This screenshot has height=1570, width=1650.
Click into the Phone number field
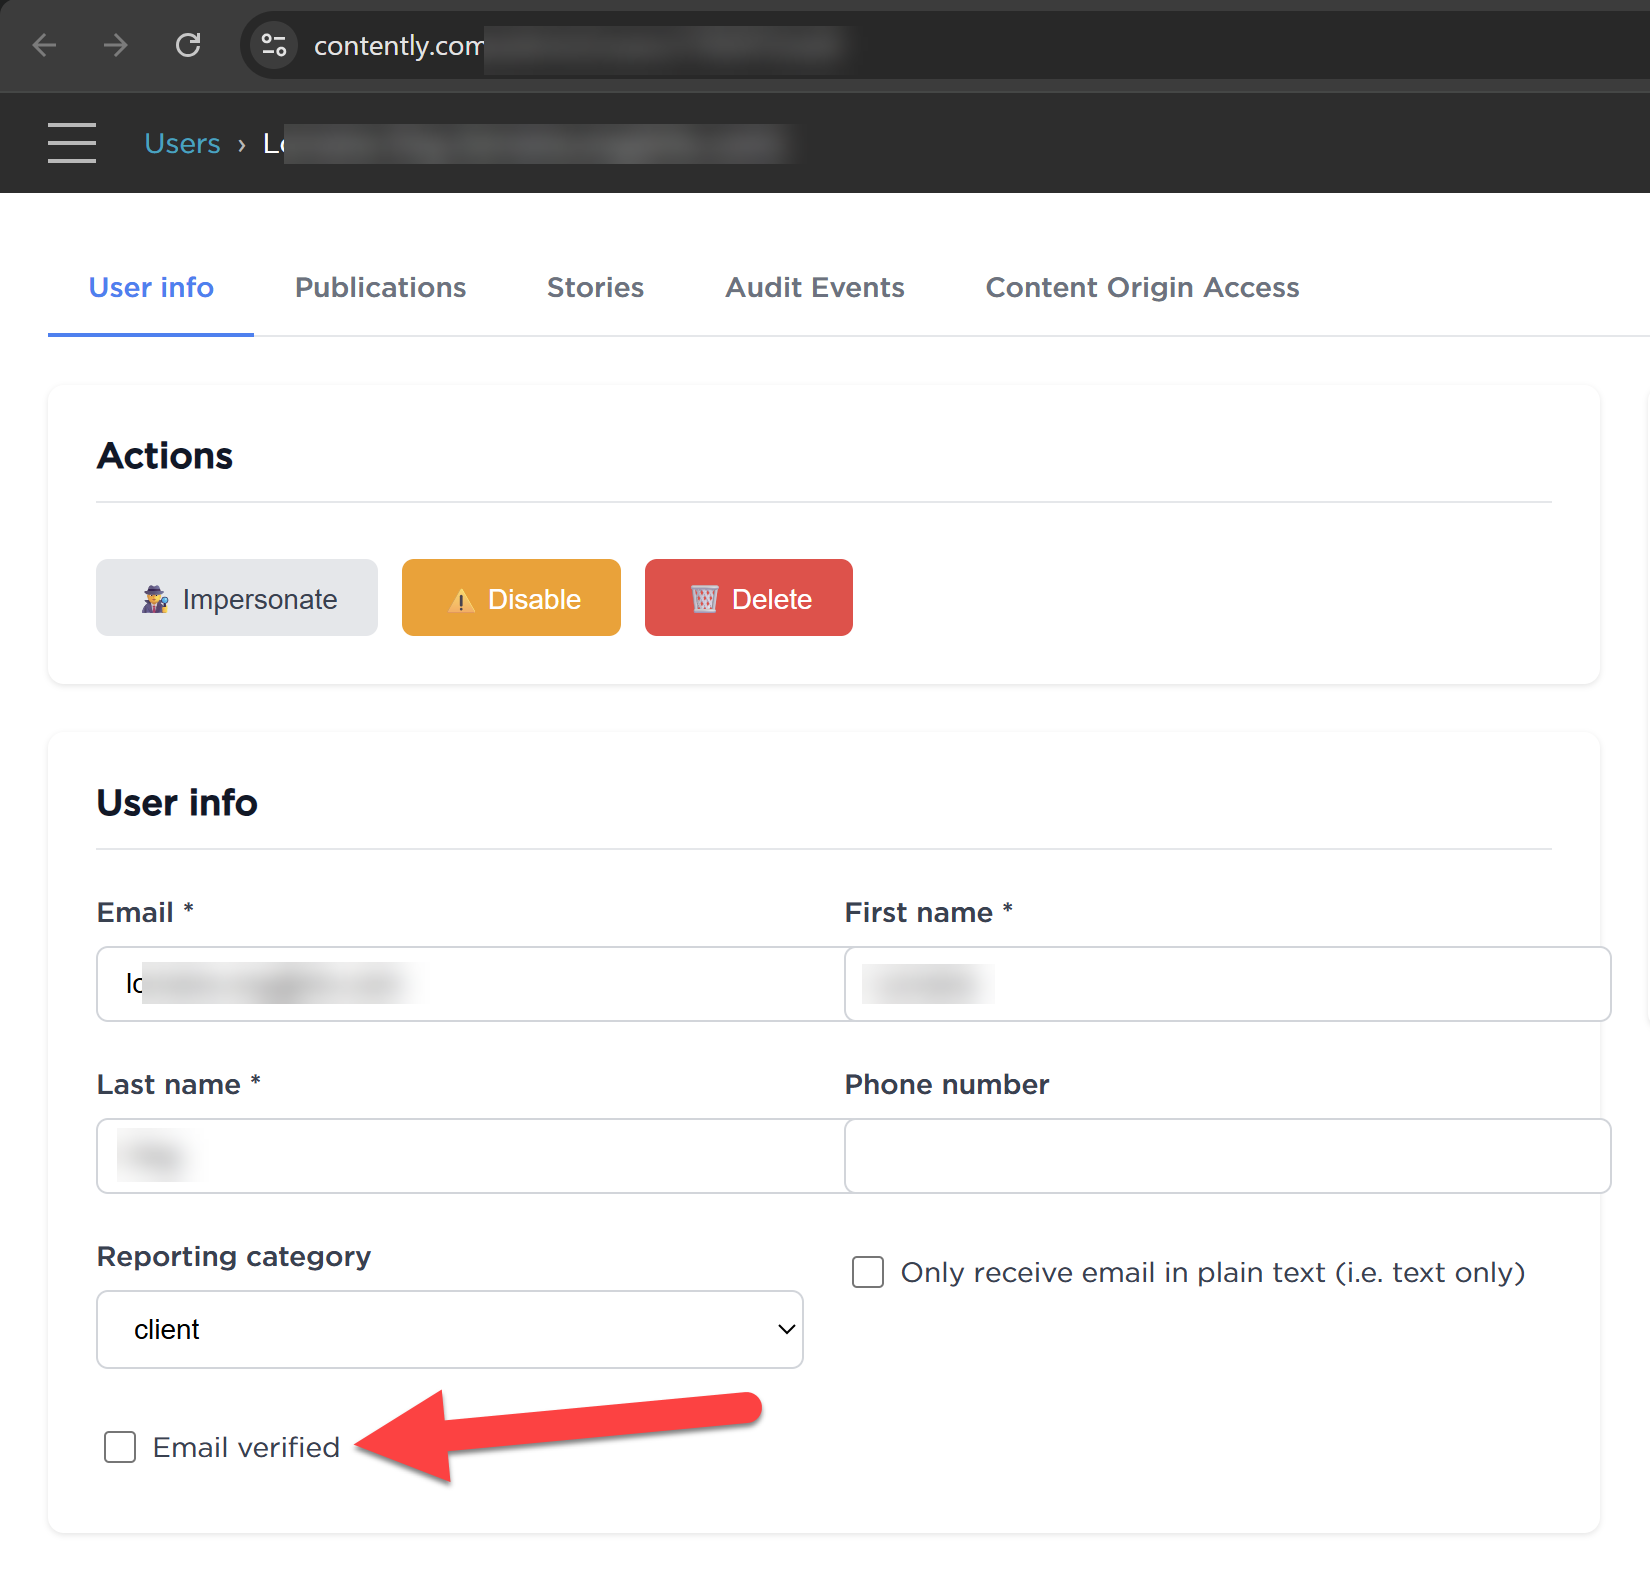click(1227, 1156)
